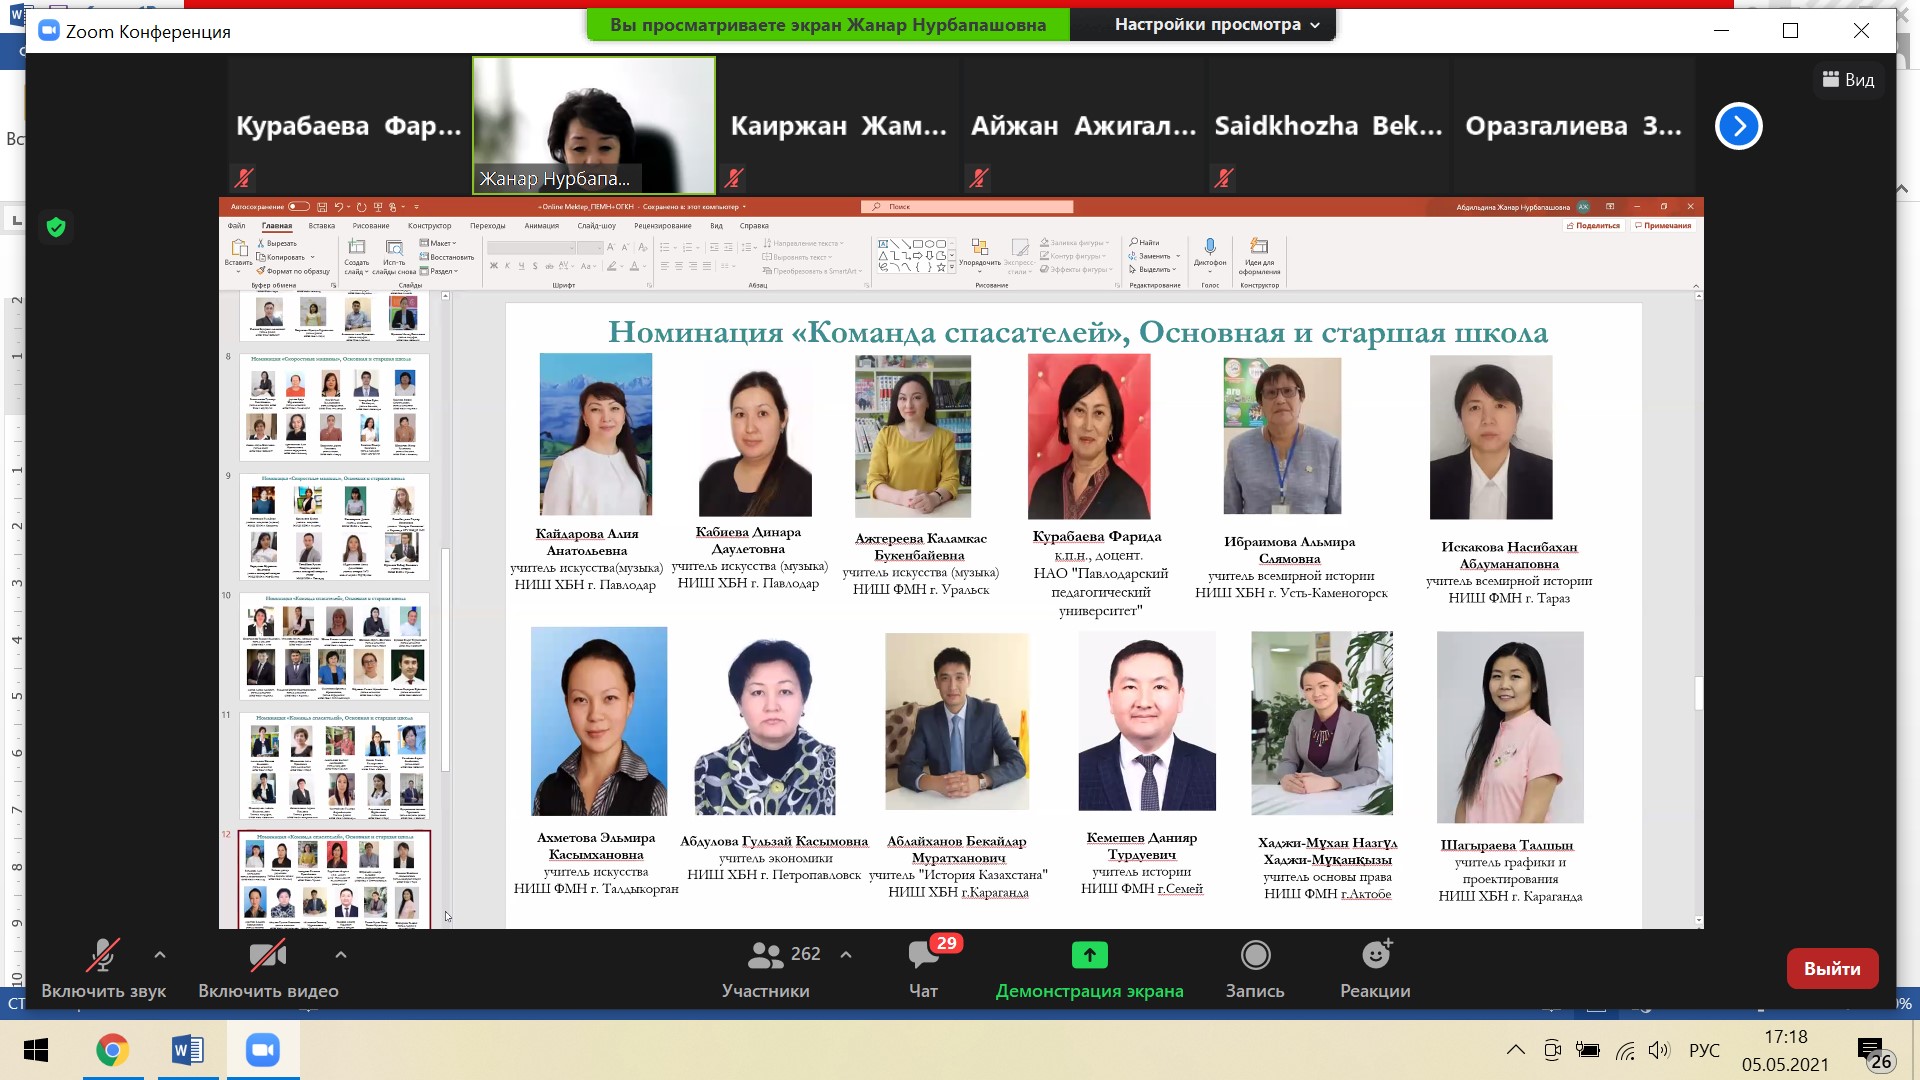Open Google Chrome from taskbar
Viewport: 1920px width, 1080px height.
click(112, 1051)
